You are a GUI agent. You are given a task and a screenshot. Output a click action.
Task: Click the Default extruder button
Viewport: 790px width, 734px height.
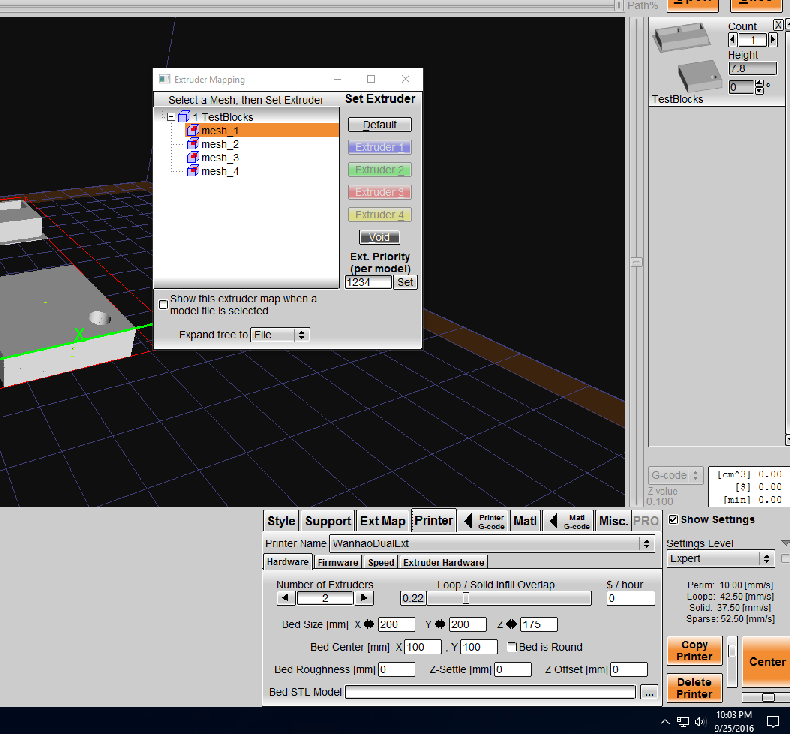coord(380,124)
